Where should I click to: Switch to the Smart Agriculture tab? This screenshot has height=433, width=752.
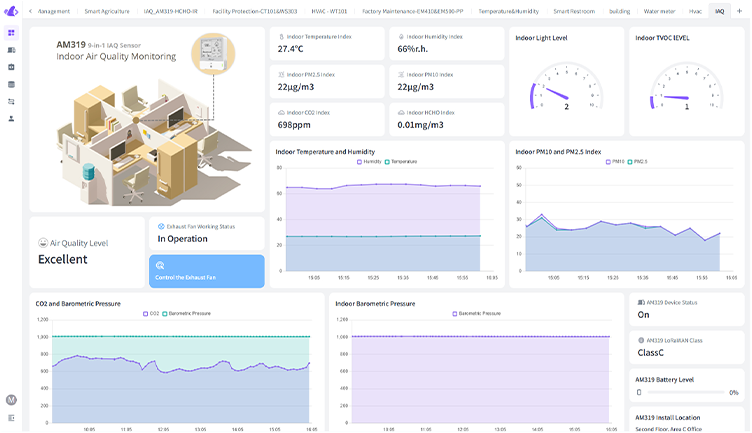(x=106, y=10)
